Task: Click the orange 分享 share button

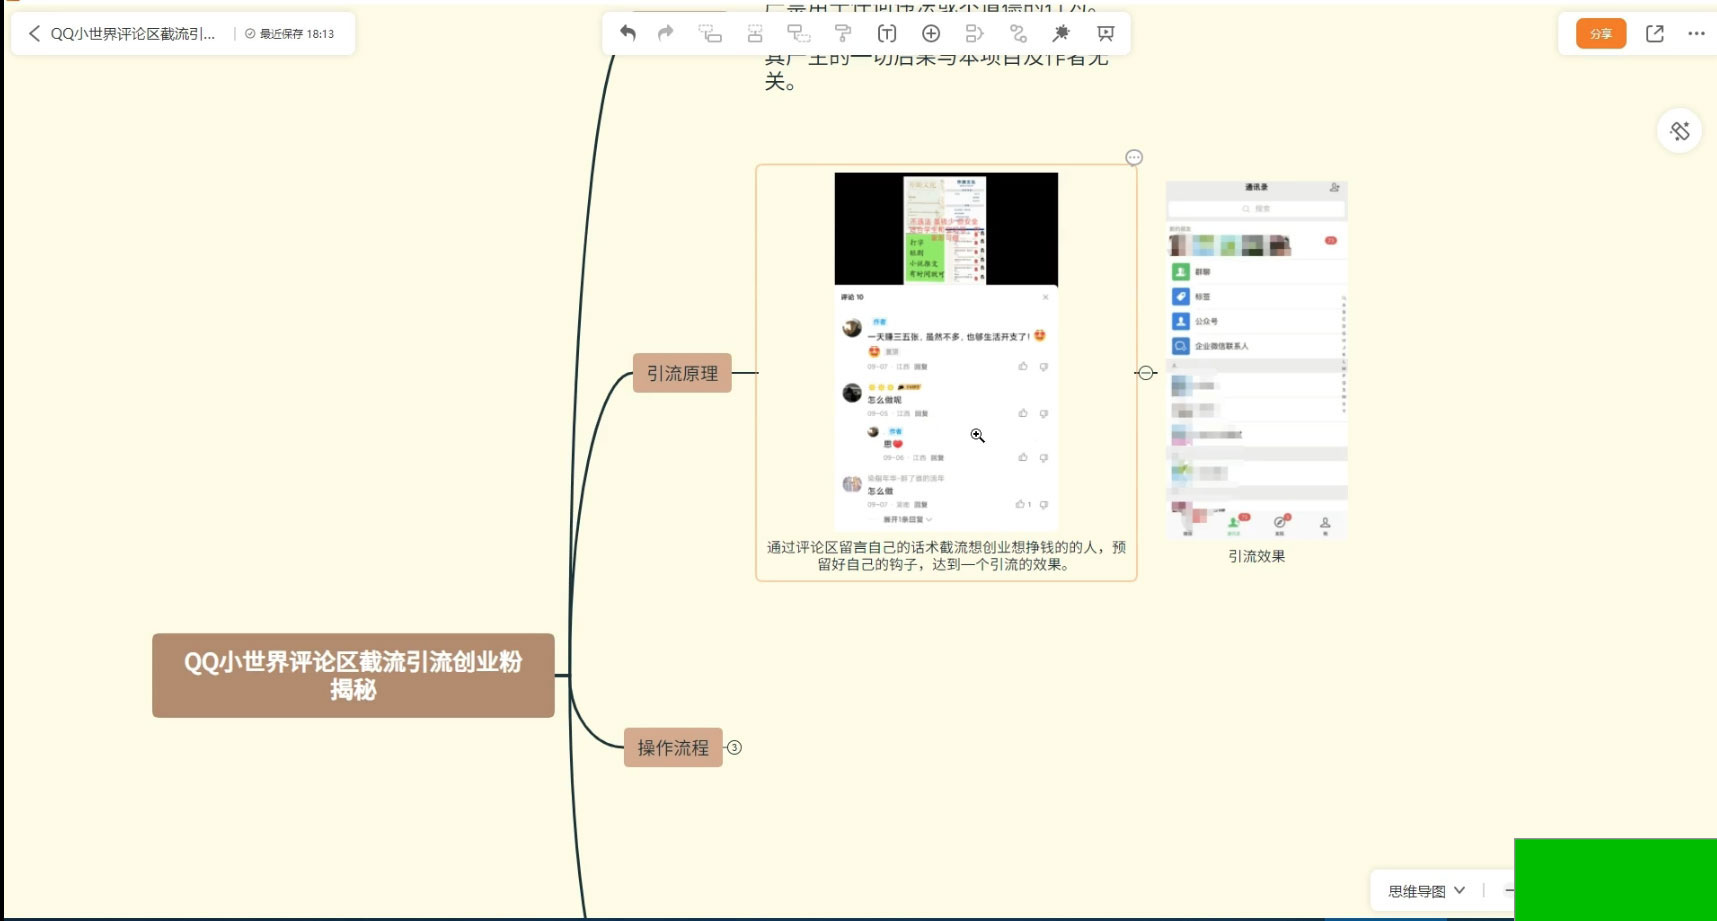Action: point(1601,33)
